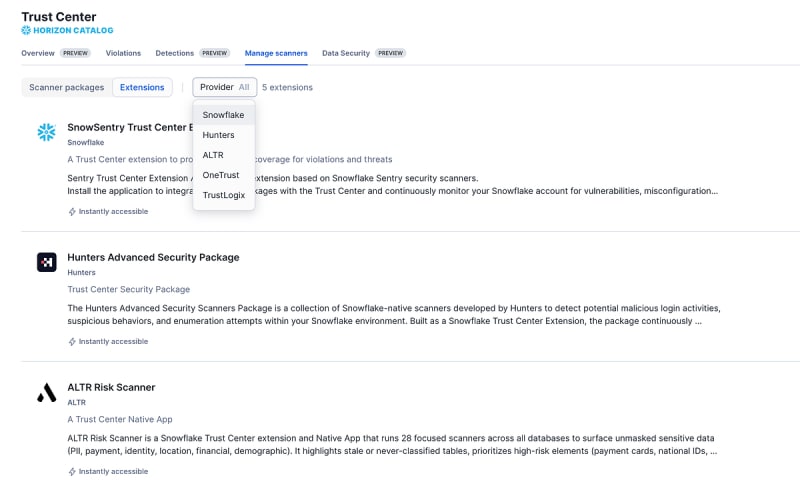Switch to the Scanner packages toggle
The image size is (800, 488).
(x=66, y=87)
